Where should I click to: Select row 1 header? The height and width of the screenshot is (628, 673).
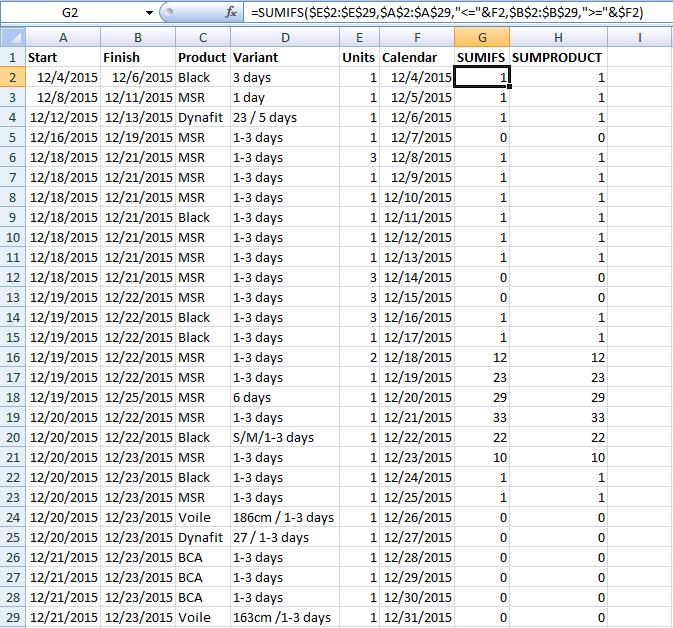coord(13,57)
